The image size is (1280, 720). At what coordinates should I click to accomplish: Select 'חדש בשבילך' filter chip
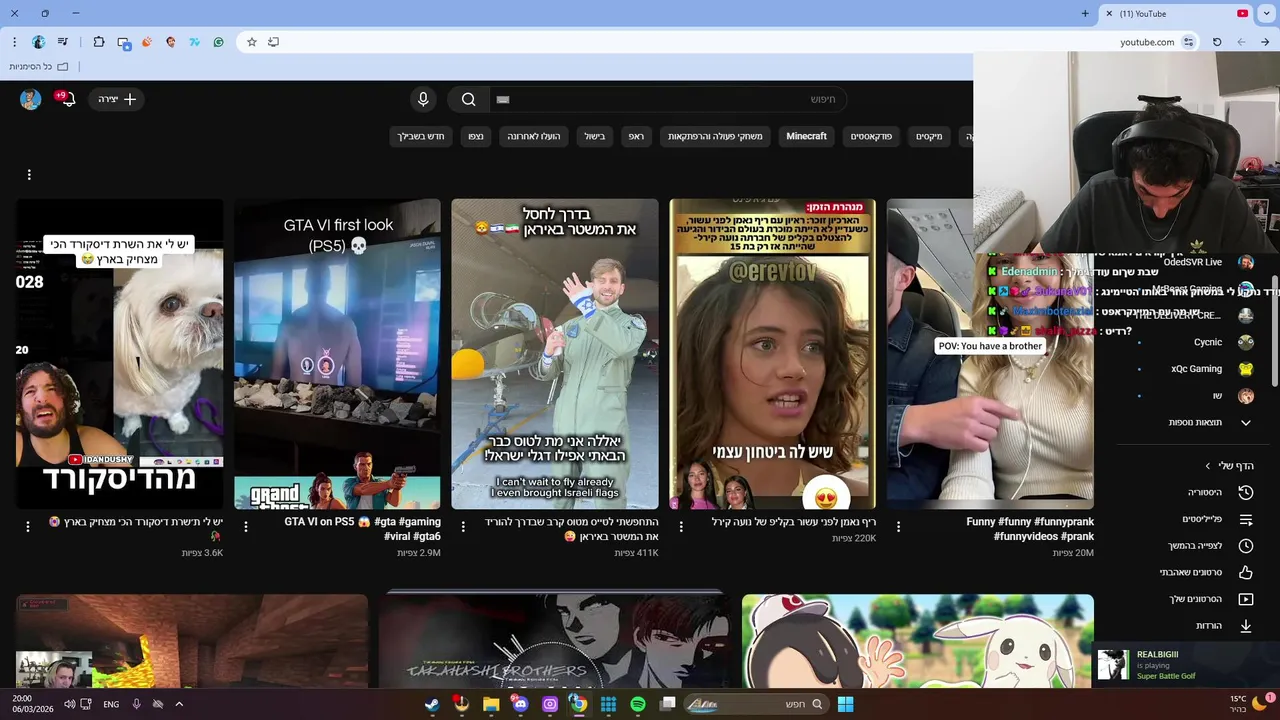tap(421, 136)
